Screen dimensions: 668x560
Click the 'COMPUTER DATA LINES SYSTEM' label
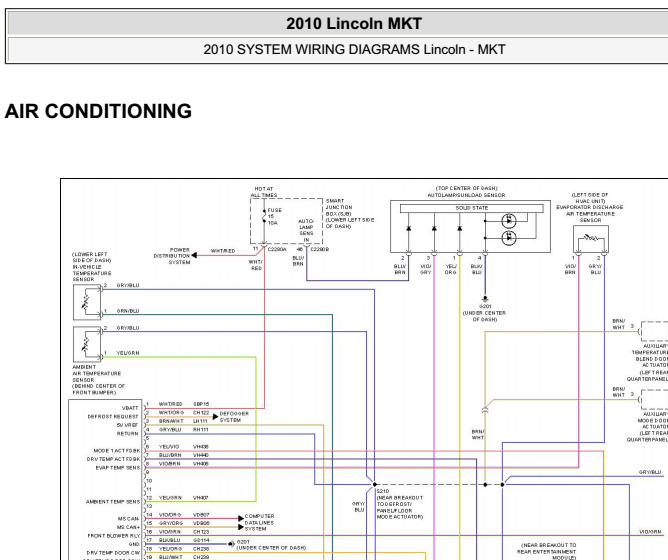pyautogui.click(x=259, y=522)
